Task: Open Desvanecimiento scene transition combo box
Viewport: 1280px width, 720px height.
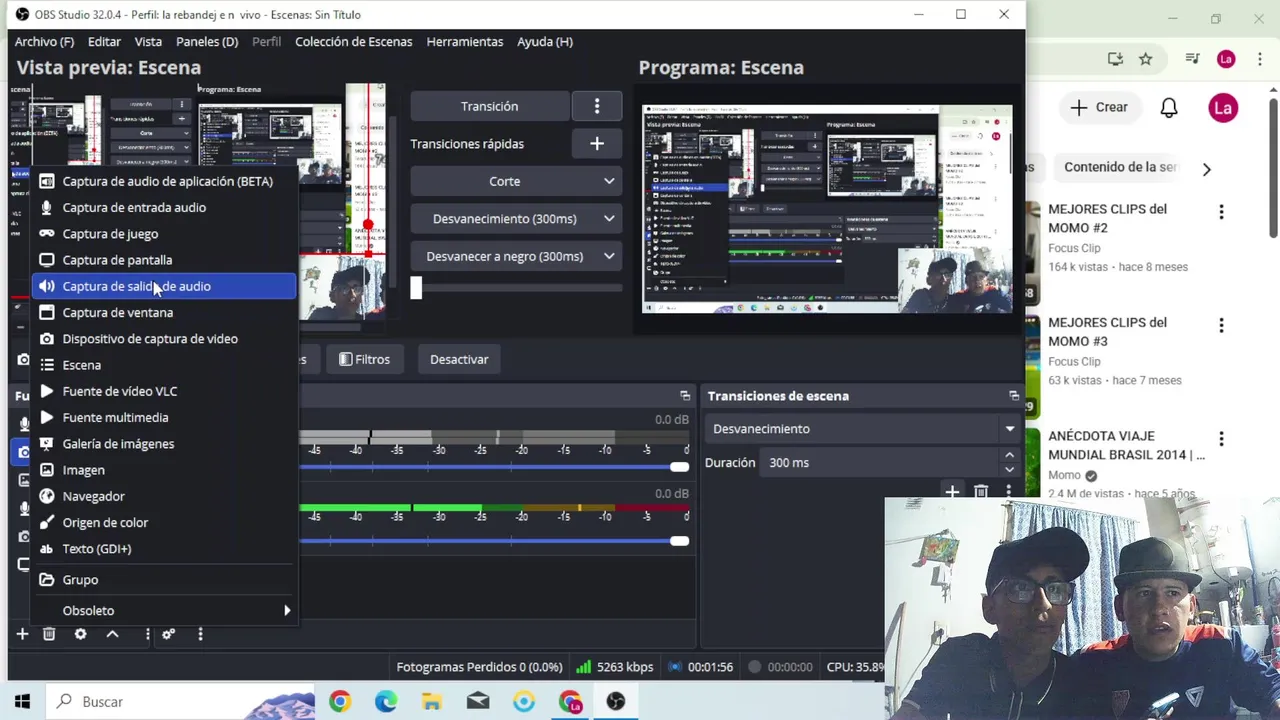Action: [x=862, y=428]
